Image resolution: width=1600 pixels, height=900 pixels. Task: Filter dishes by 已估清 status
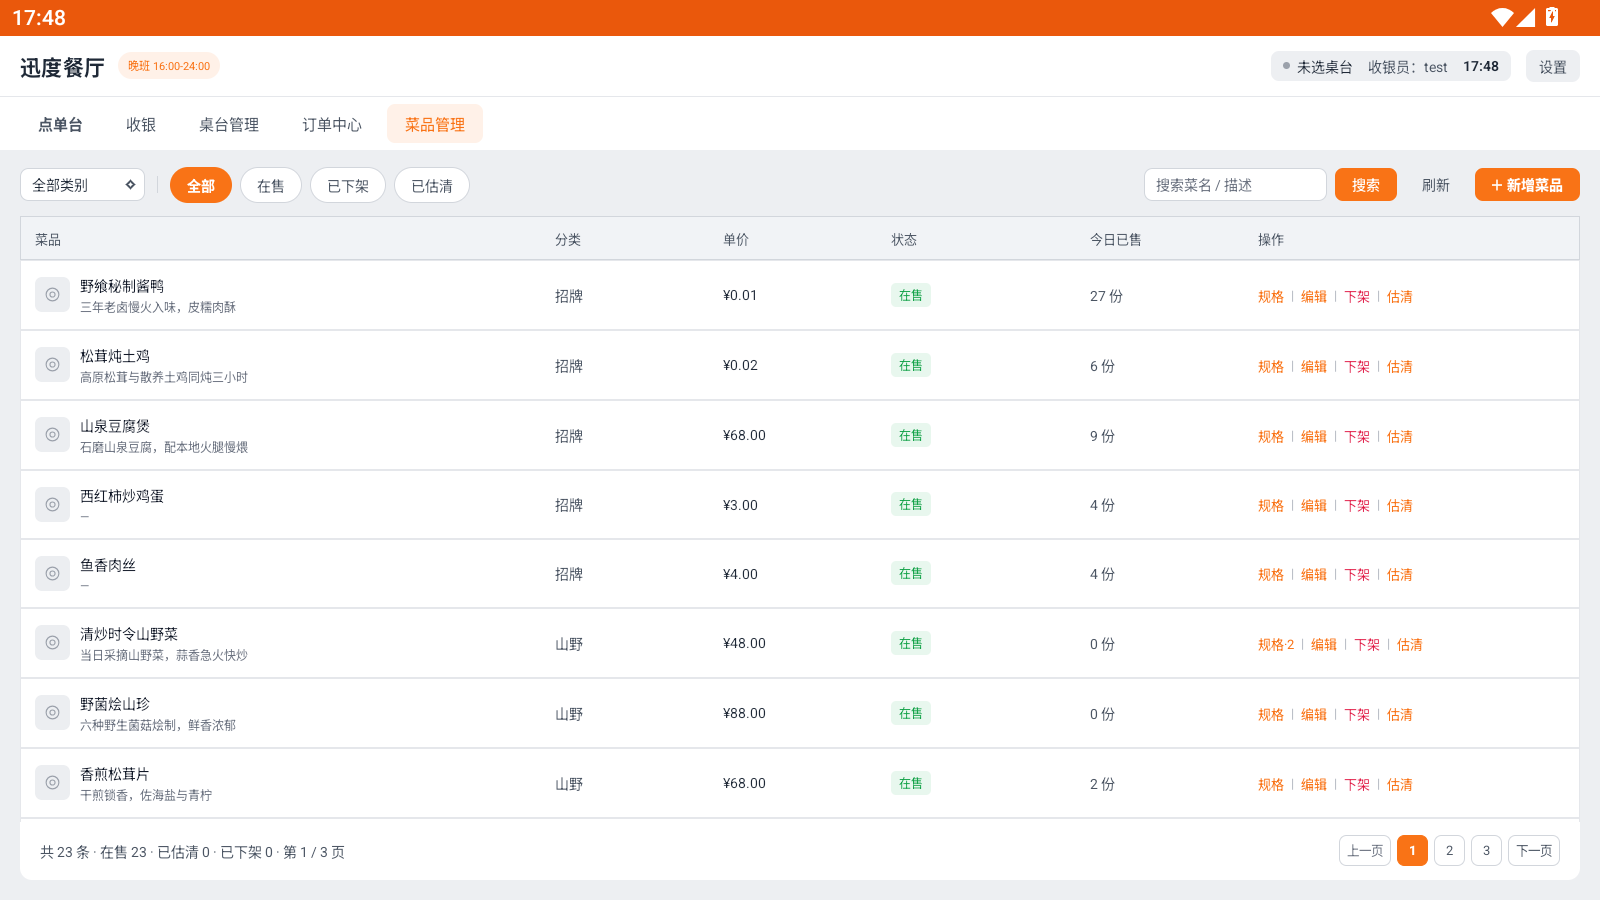[x=432, y=185]
